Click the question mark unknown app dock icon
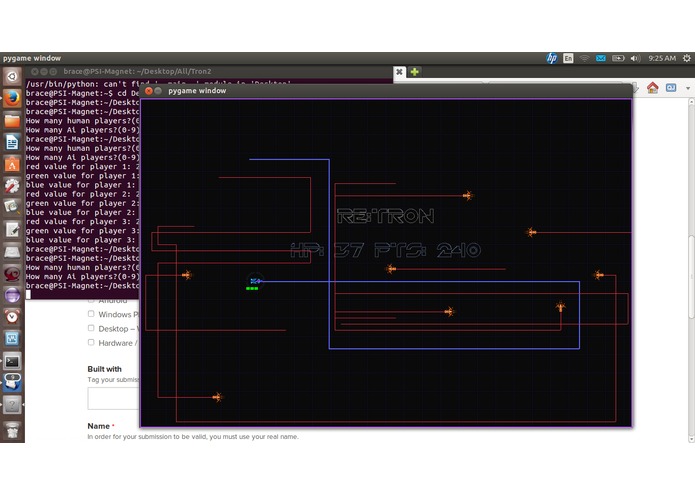 (x=12, y=405)
